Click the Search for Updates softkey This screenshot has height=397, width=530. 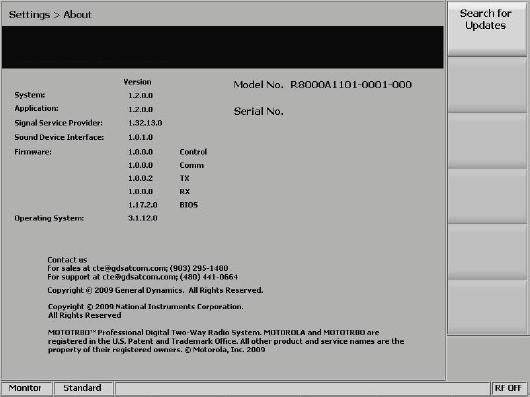(486, 29)
